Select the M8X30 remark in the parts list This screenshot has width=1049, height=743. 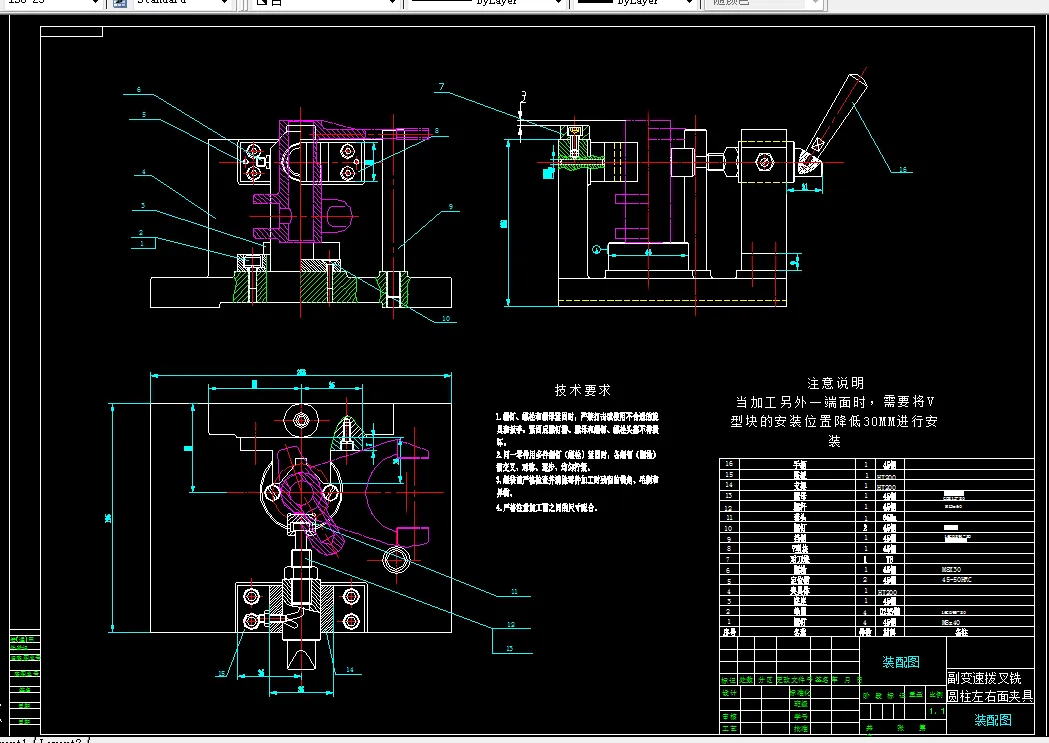click(x=951, y=570)
